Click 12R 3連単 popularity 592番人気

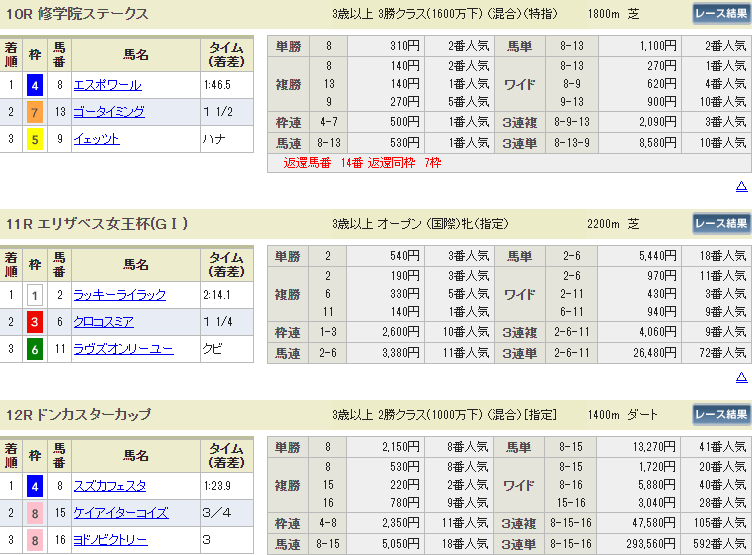click(719, 544)
